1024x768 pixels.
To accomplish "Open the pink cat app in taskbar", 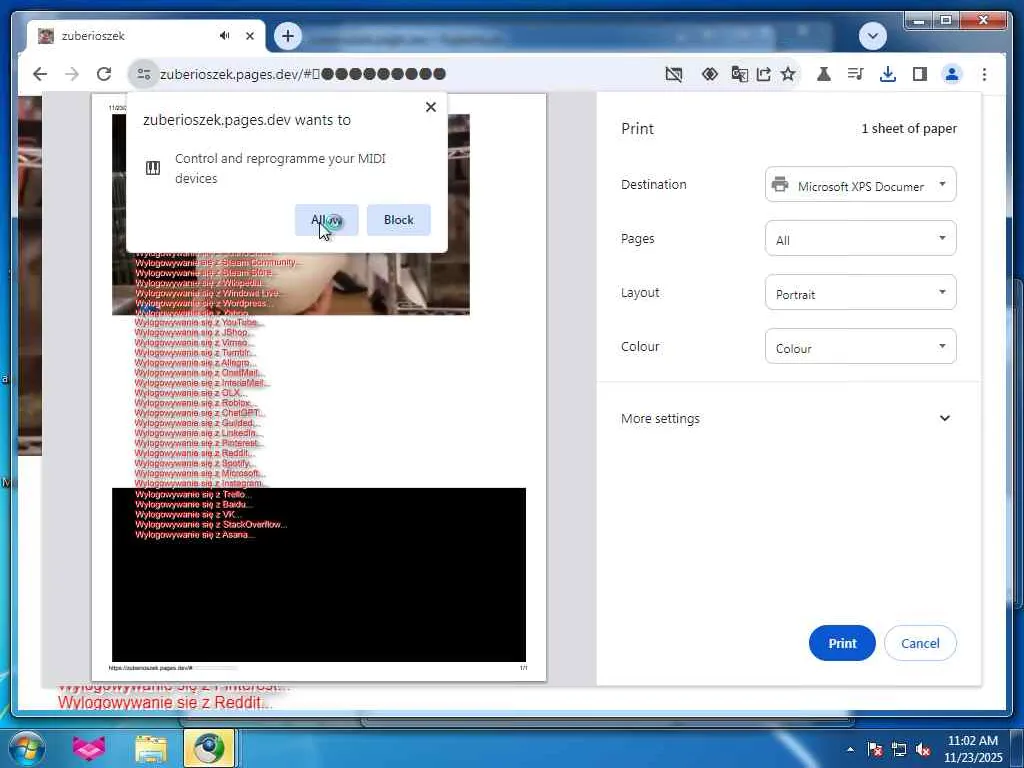I will [x=89, y=748].
